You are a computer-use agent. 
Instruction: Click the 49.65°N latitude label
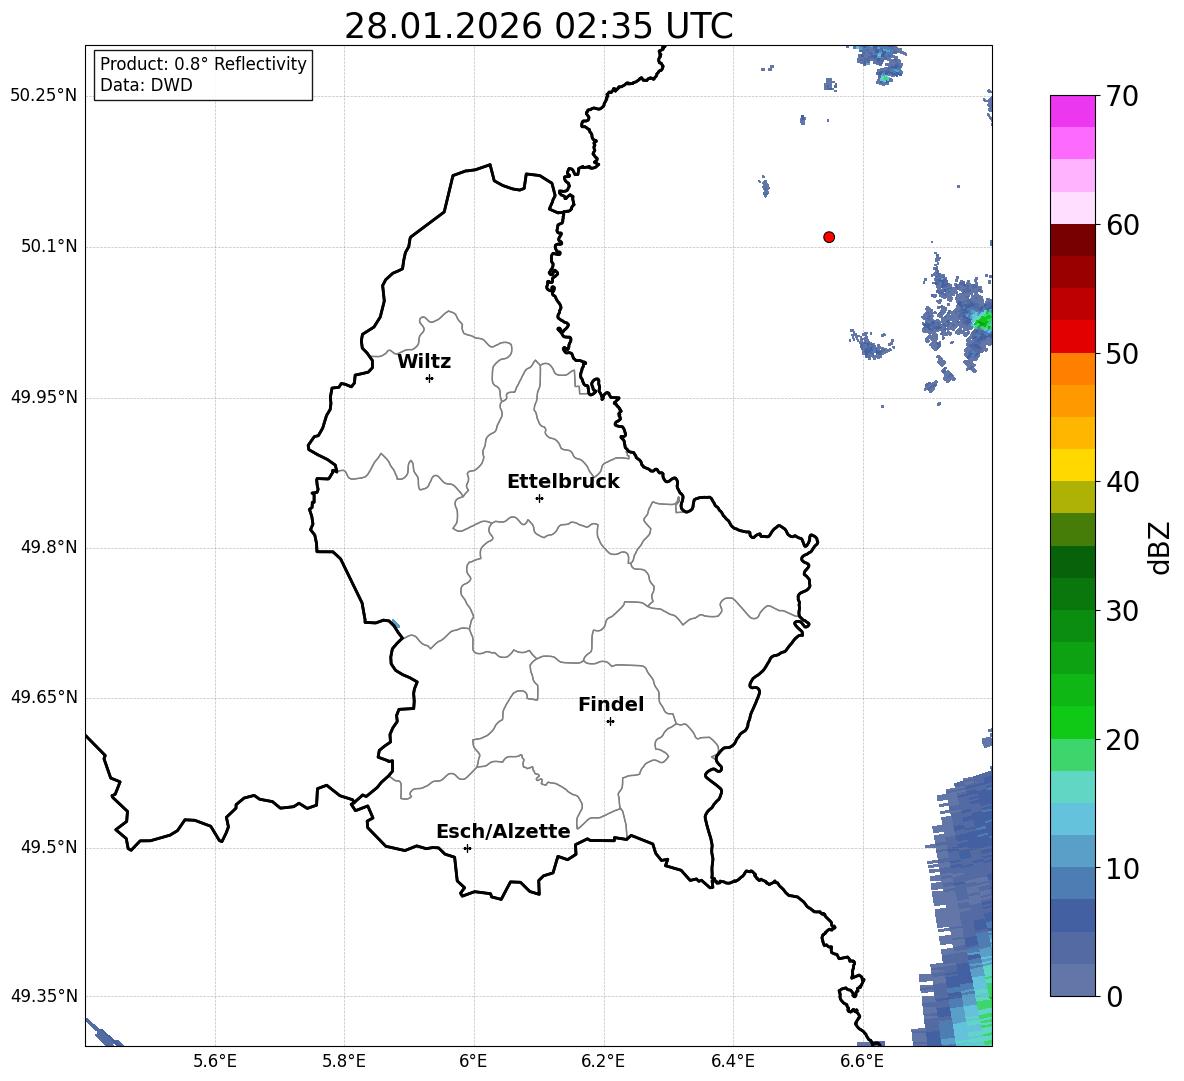(44, 696)
